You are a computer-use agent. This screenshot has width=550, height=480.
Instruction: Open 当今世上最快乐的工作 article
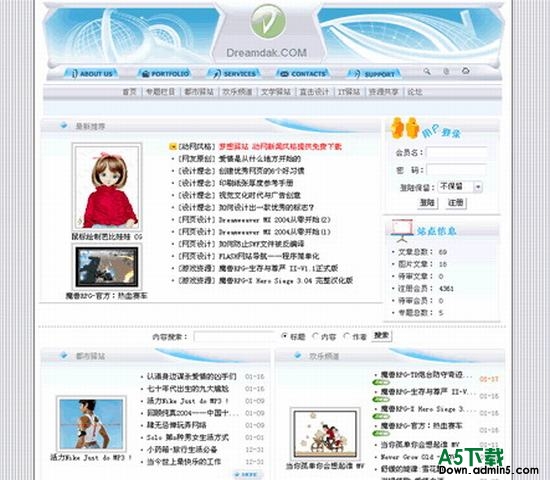click(184, 462)
